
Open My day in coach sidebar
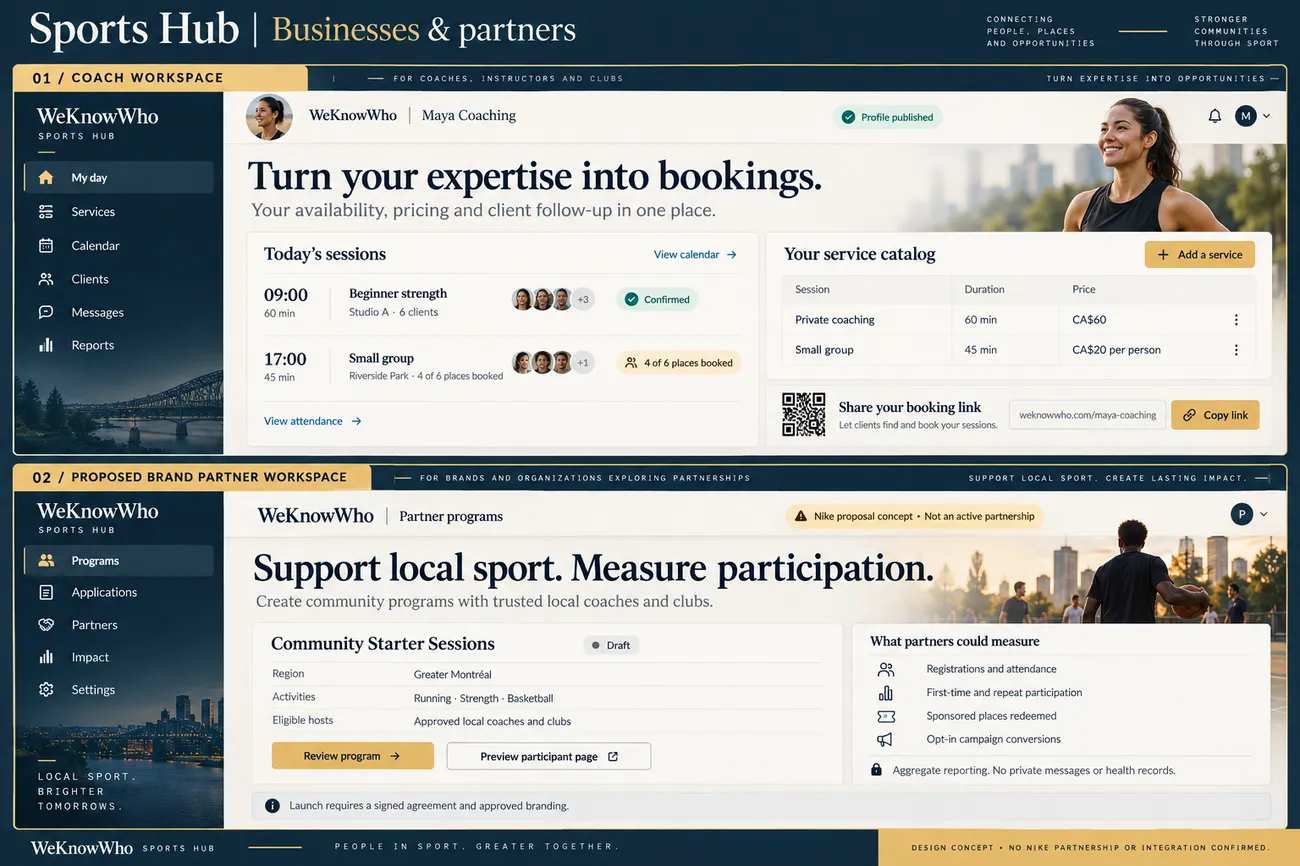[118, 177]
